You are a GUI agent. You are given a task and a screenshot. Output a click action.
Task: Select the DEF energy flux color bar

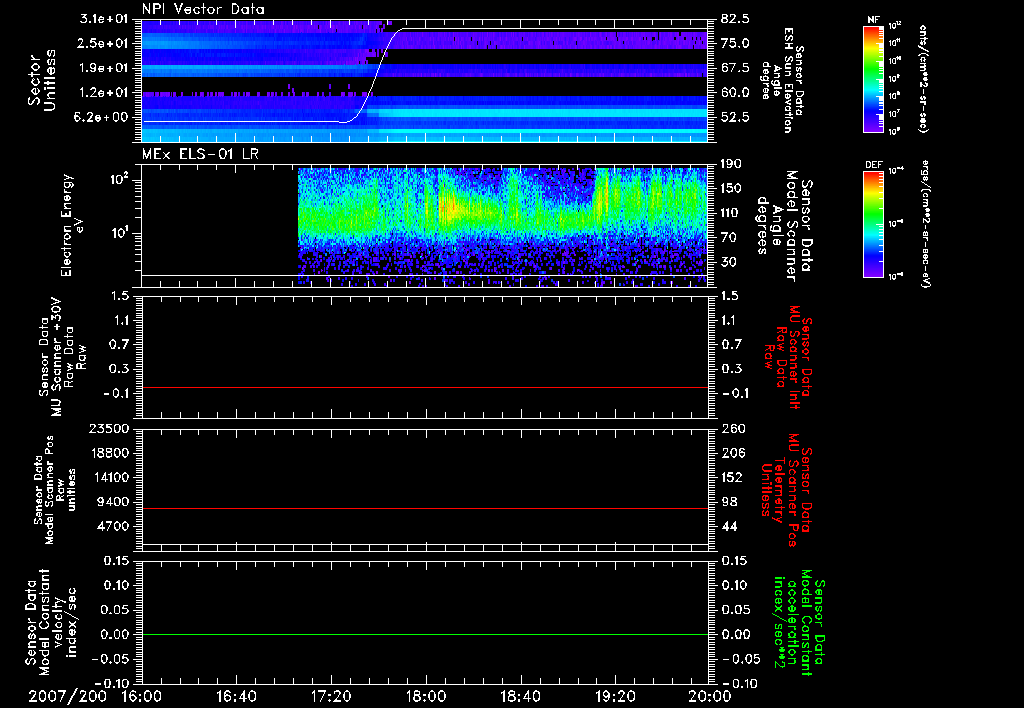tap(873, 224)
